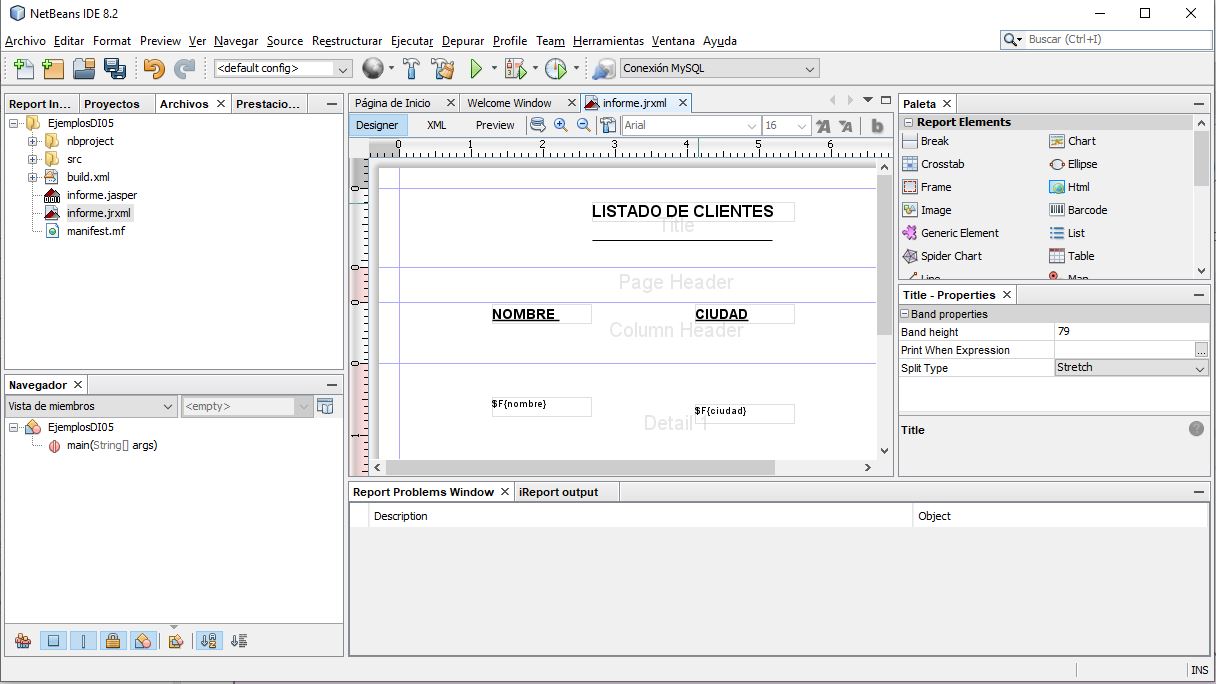Viewport: 1216px width, 684px height.
Task: Open the Reestructurar menu
Action: coord(347,41)
